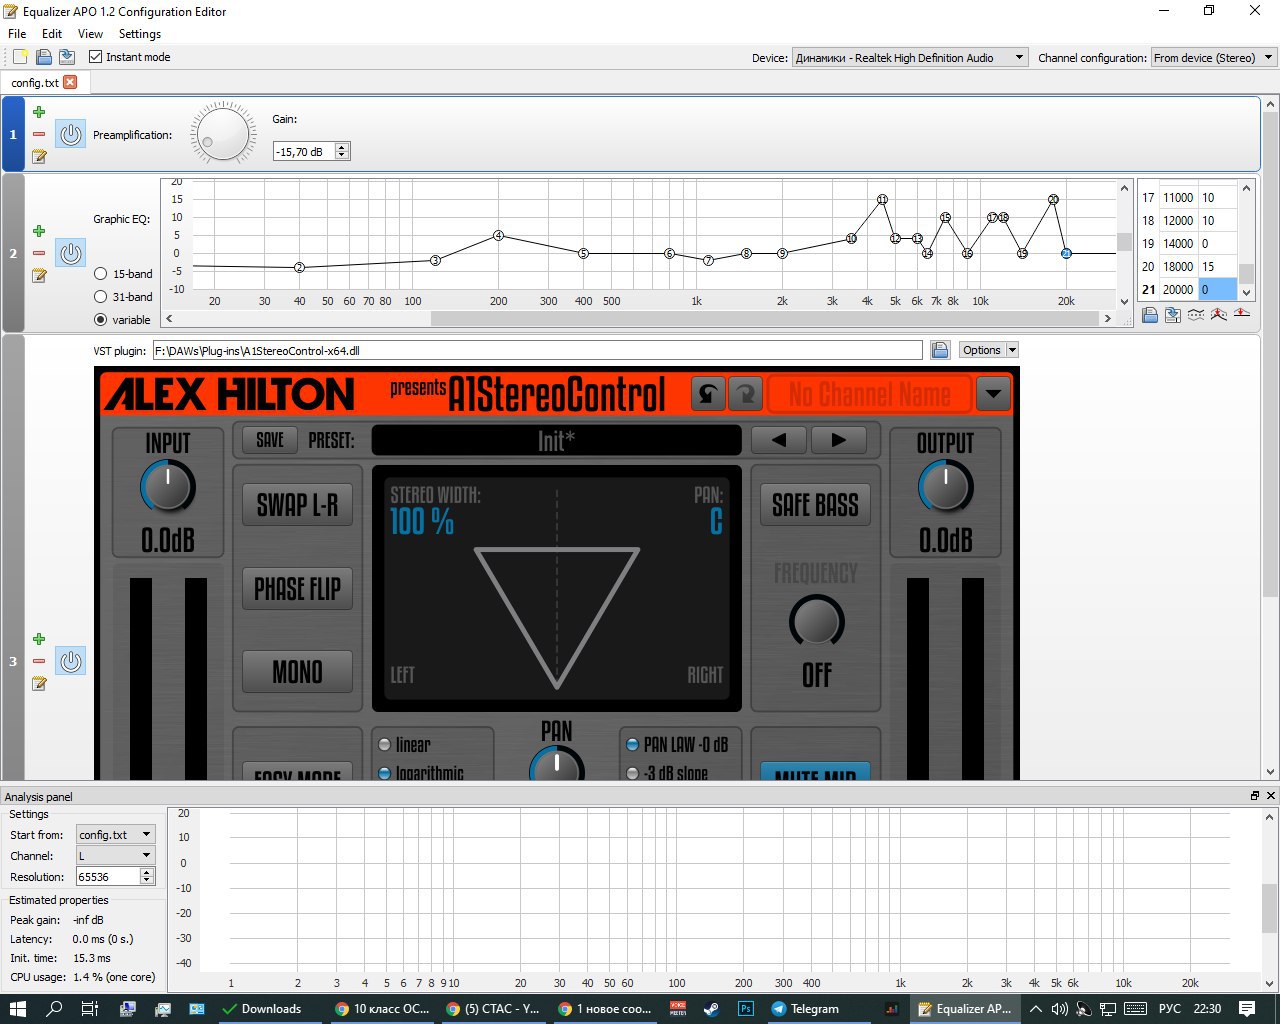Remove the Graphic EQ filter
Image resolution: width=1280 pixels, height=1024 pixels.
click(39, 253)
